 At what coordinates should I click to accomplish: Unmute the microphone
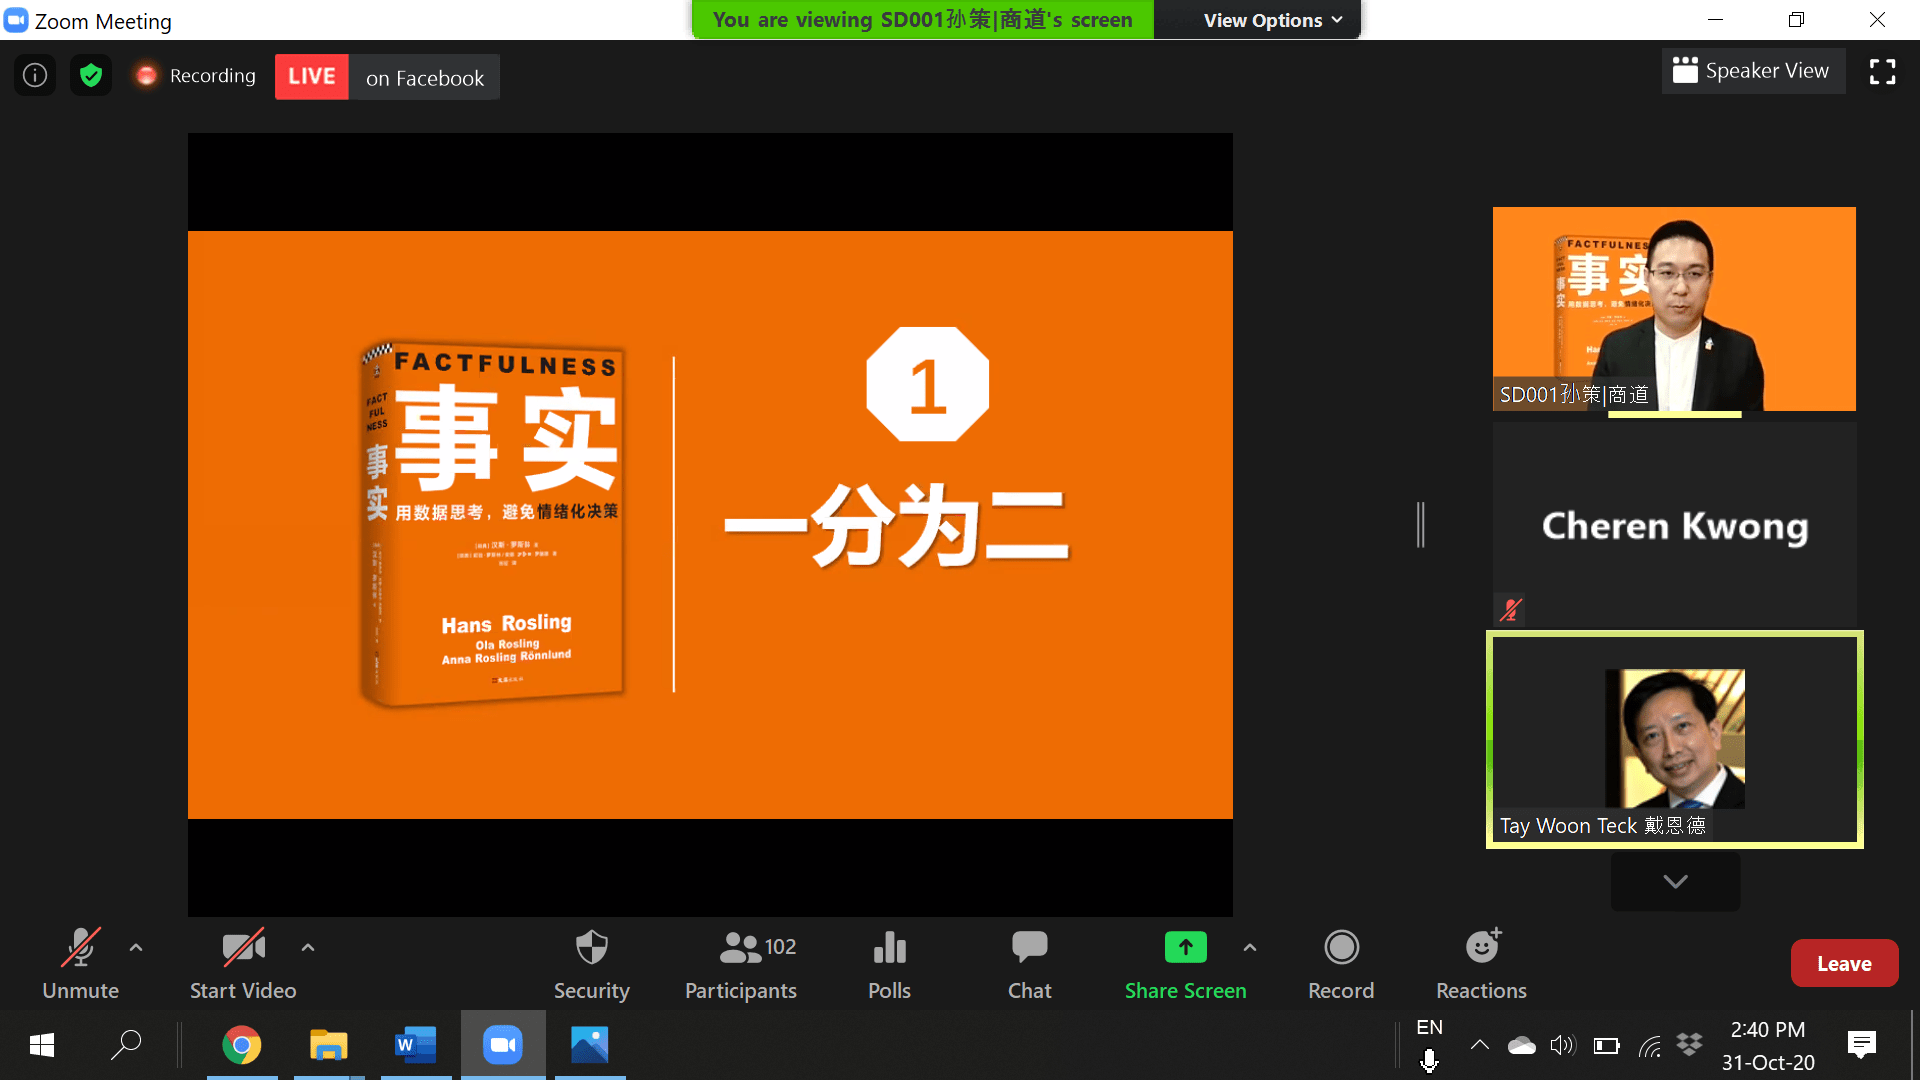pyautogui.click(x=80, y=963)
